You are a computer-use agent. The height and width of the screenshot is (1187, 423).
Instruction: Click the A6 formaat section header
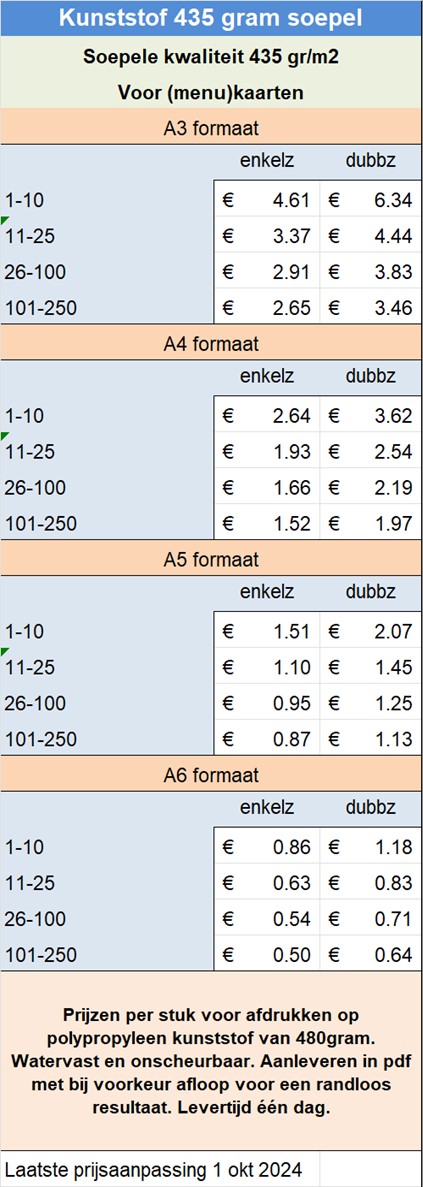(211, 775)
